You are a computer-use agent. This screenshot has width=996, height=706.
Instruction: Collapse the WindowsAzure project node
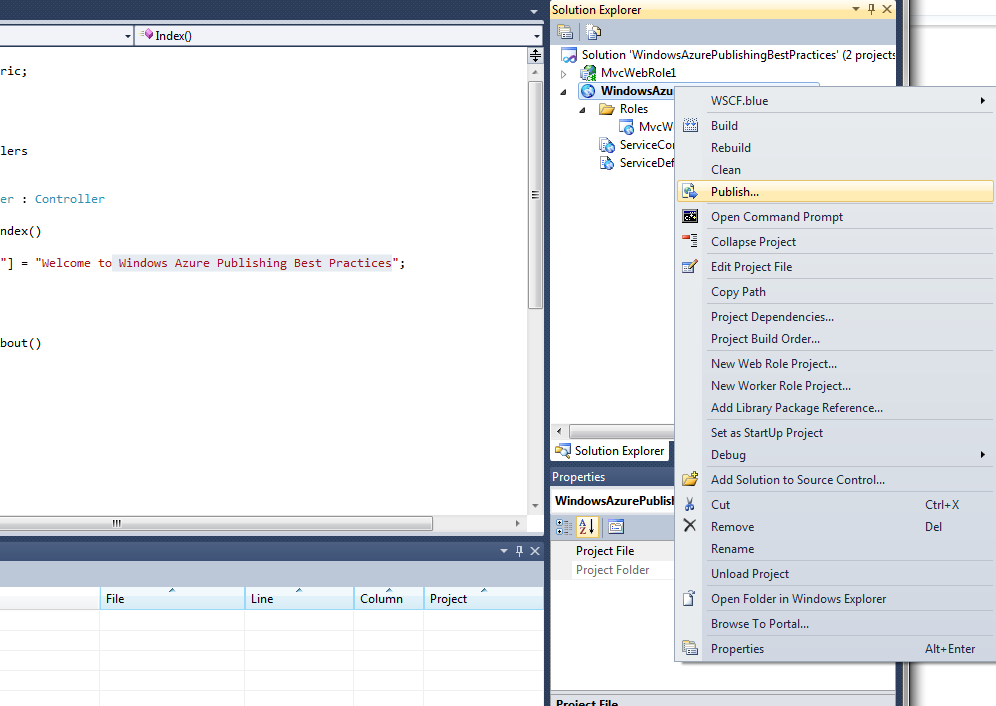(x=563, y=92)
